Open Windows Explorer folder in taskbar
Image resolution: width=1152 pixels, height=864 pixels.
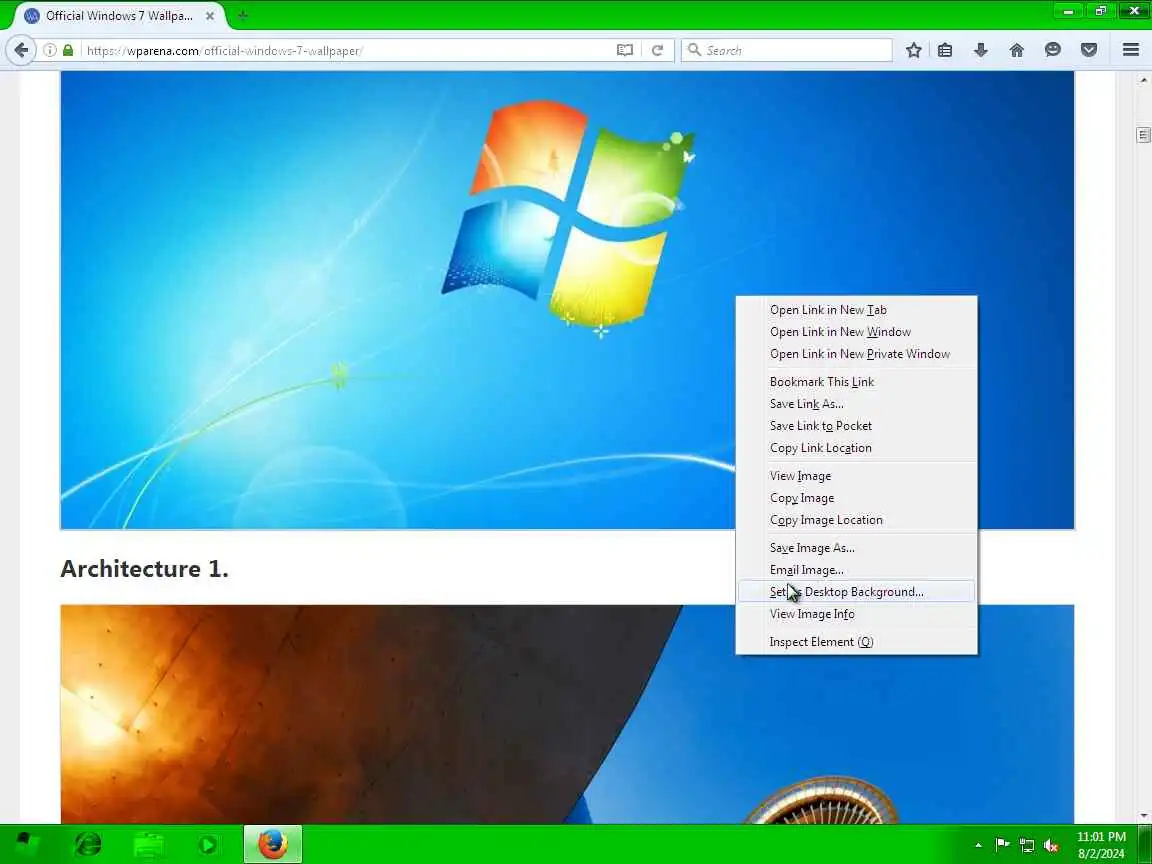(x=148, y=844)
